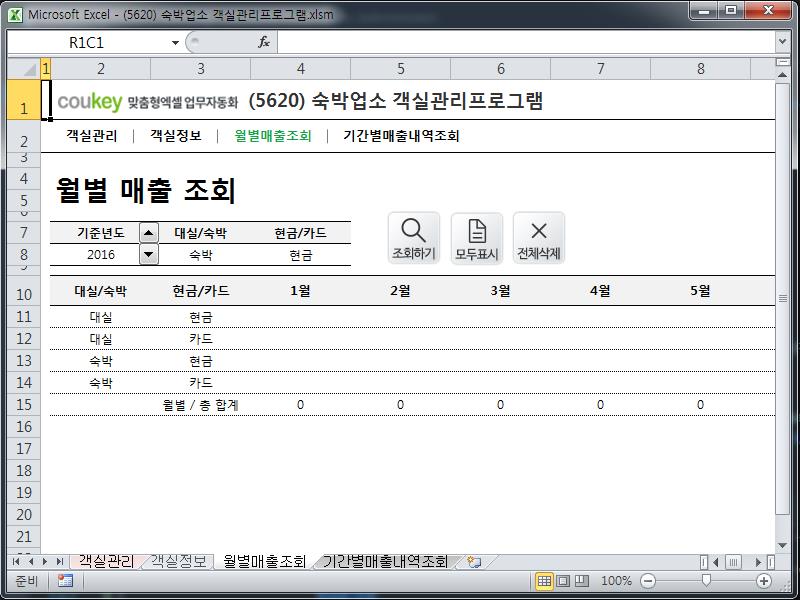Click the zoom slider handle
The image size is (800, 600).
[706, 580]
